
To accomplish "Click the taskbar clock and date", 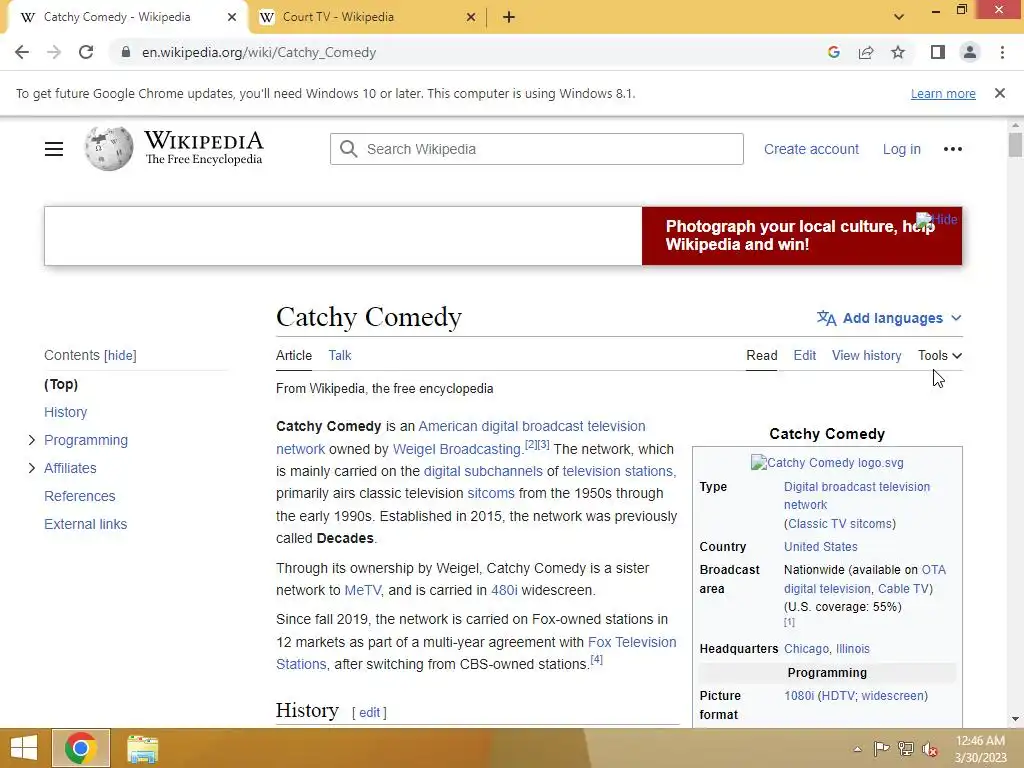I will pyautogui.click(x=980, y=749).
